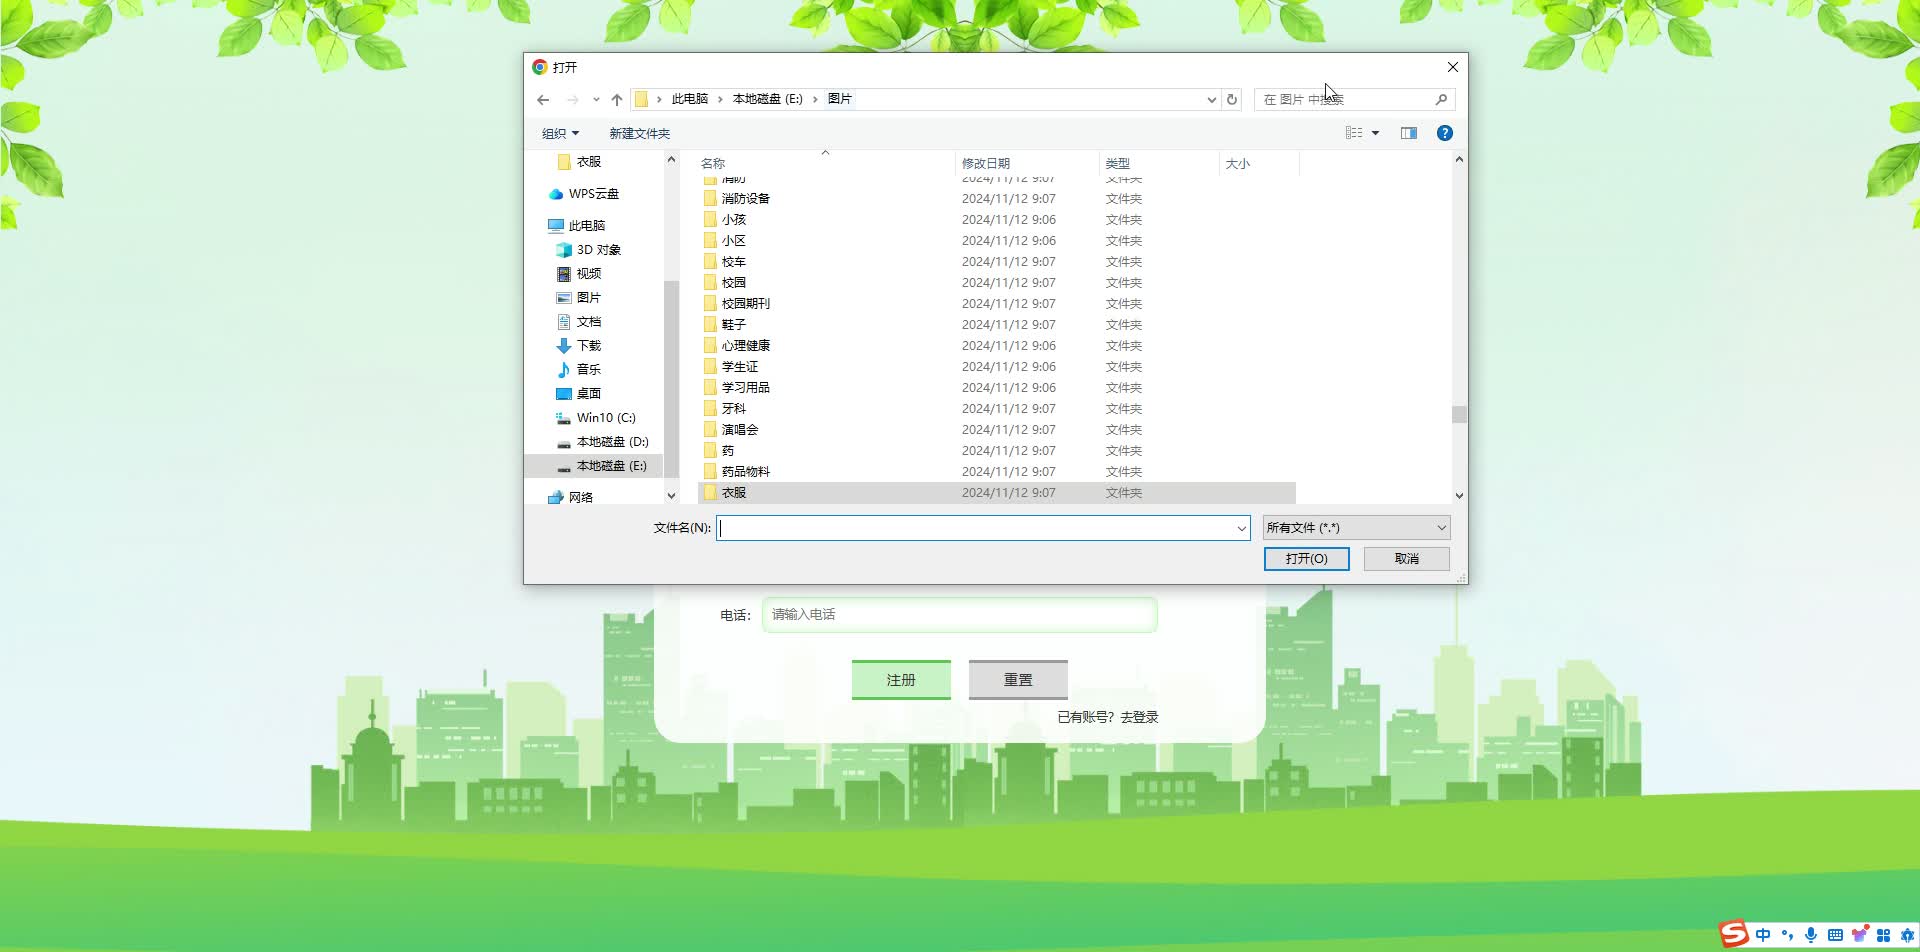1920x952 pixels.
Task: Click the search magnifier icon
Action: pos(1441,100)
